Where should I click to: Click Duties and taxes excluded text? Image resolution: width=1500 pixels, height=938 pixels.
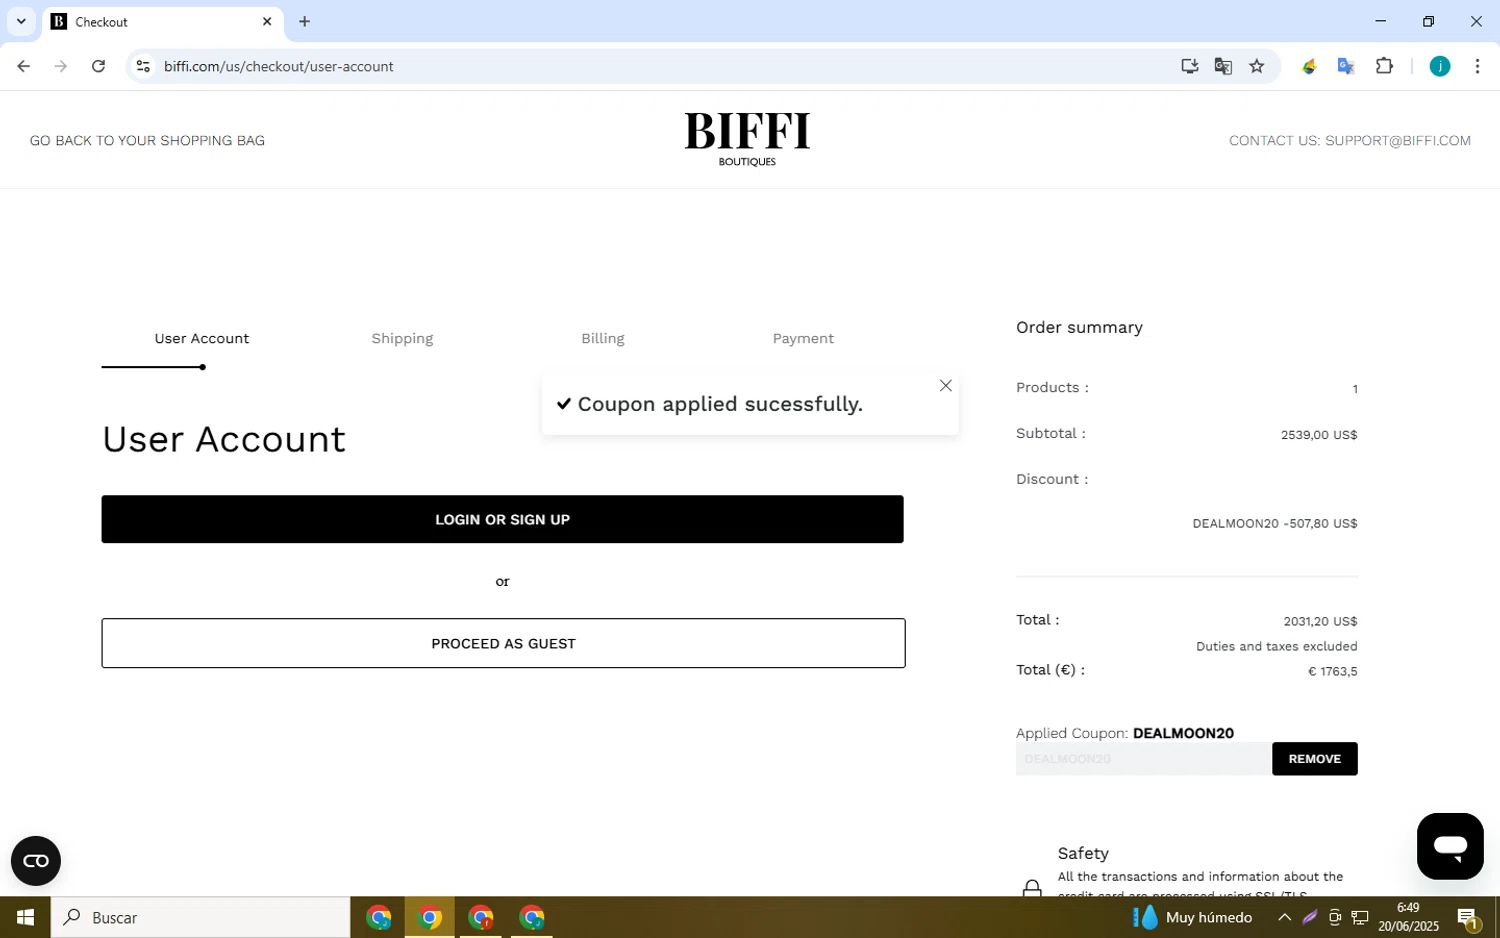coord(1277,647)
